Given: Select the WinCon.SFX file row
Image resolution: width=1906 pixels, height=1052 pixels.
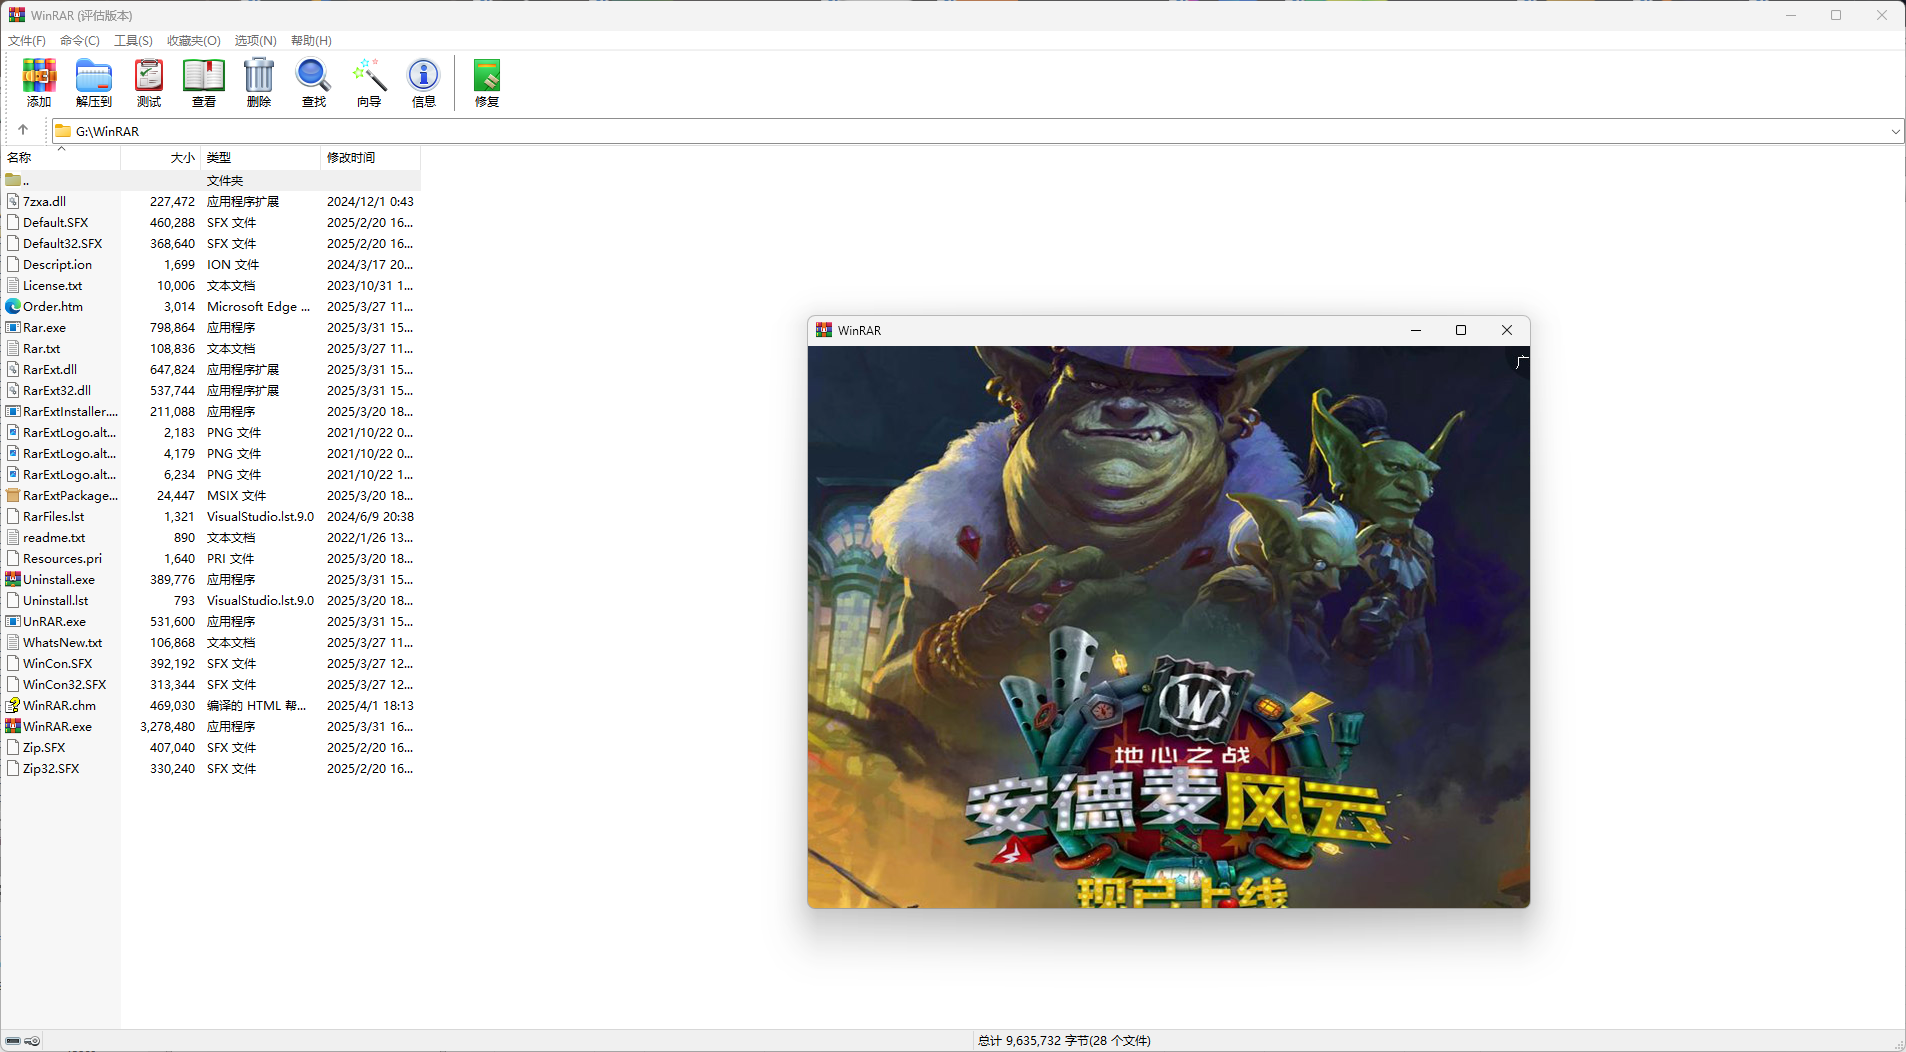Looking at the screenshot, I should point(210,663).
